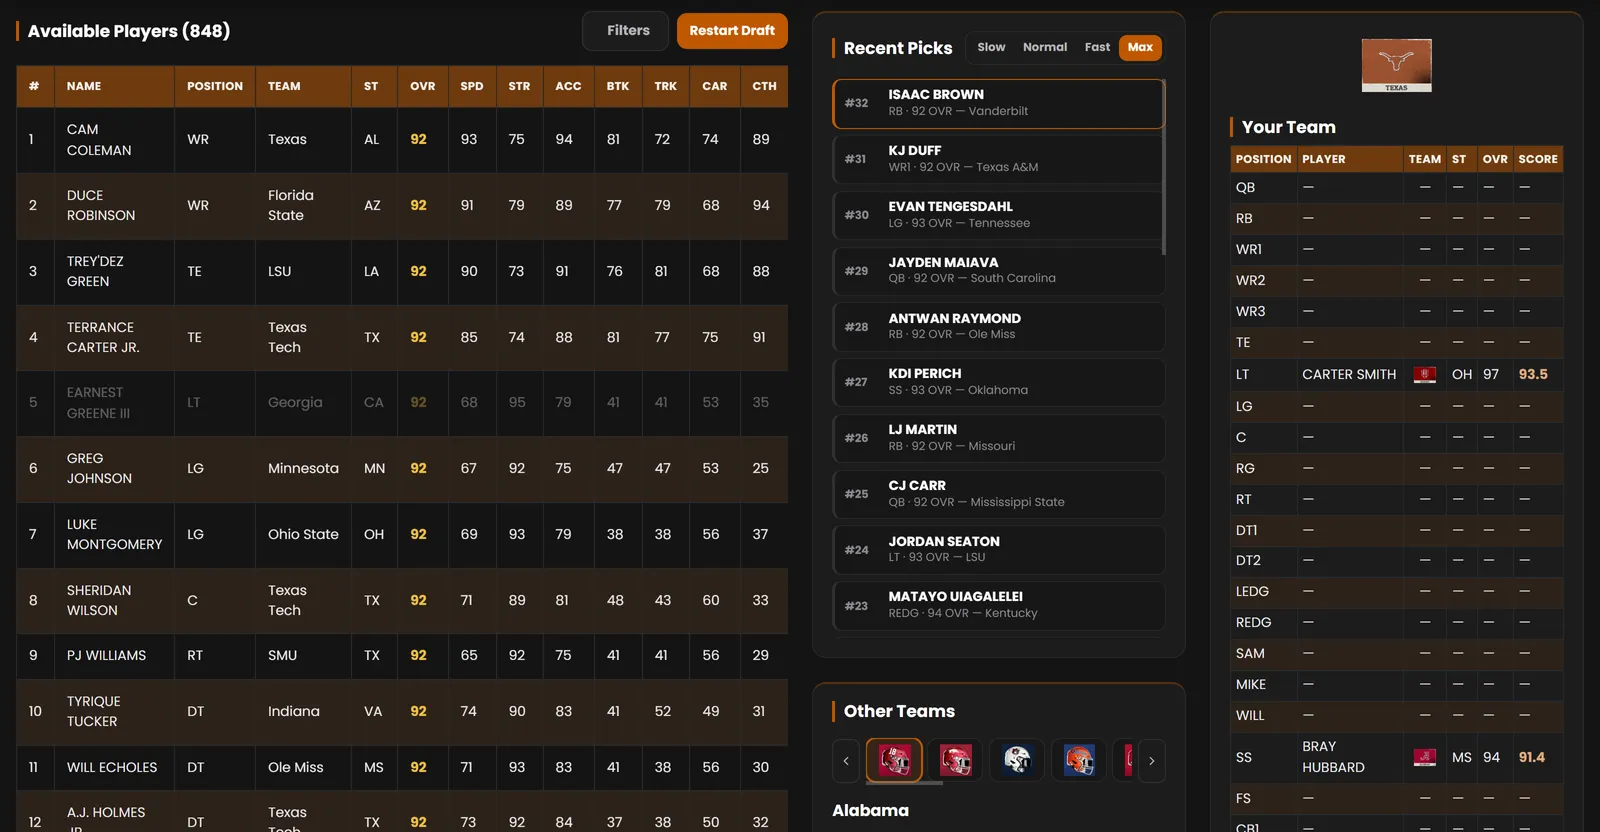Sort players by the CTH column header
The height and width of the screenshot is (832, 1600).
[x=765, y=86]
